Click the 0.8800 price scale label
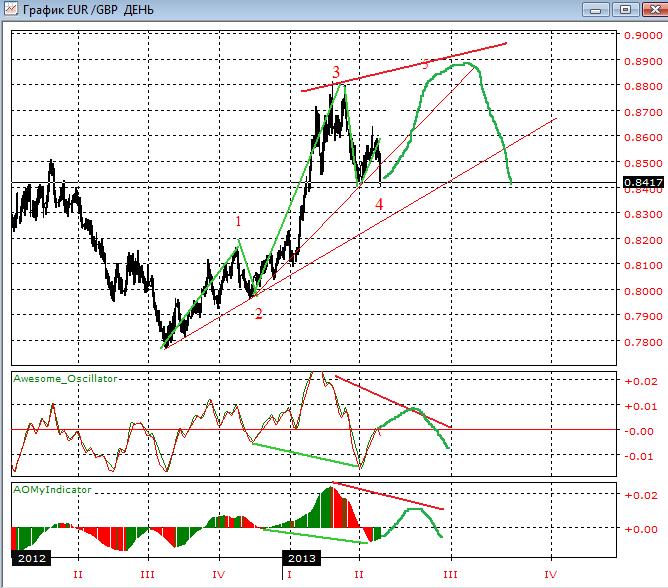668x588 pixels. coord(643,86)
